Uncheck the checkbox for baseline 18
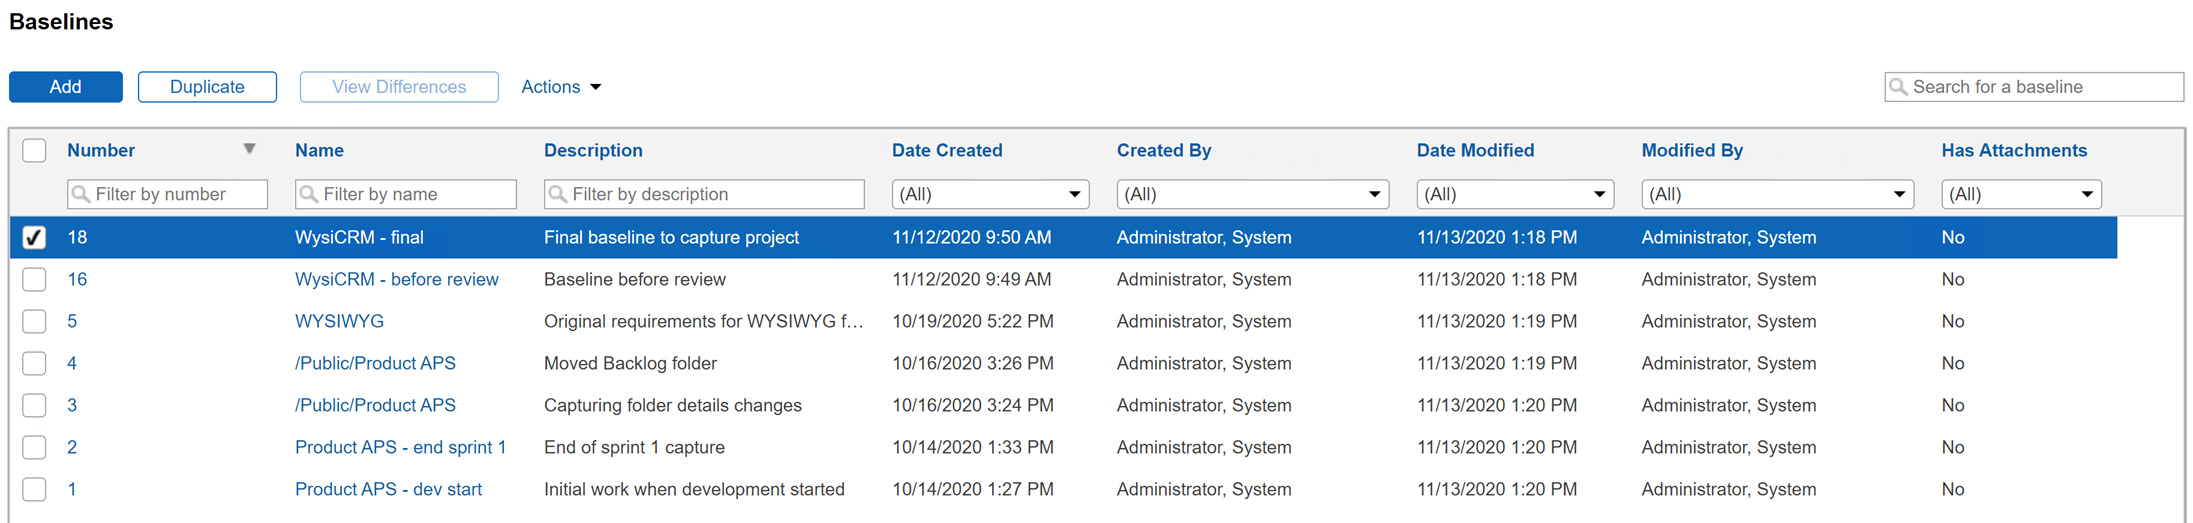 pos(34,237)
